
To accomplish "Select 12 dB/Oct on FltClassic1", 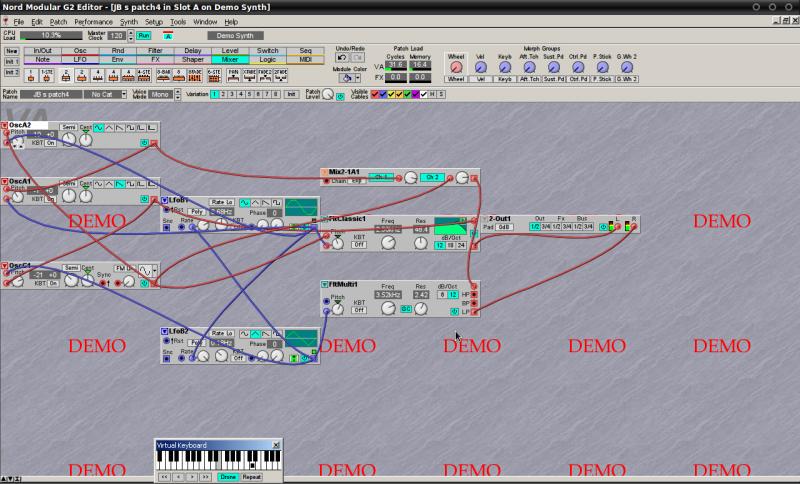I will (440, 245).
